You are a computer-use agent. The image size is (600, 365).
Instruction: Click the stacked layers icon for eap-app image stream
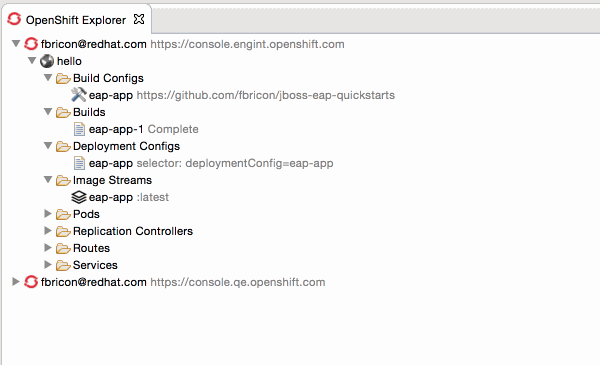coord(79,197)
